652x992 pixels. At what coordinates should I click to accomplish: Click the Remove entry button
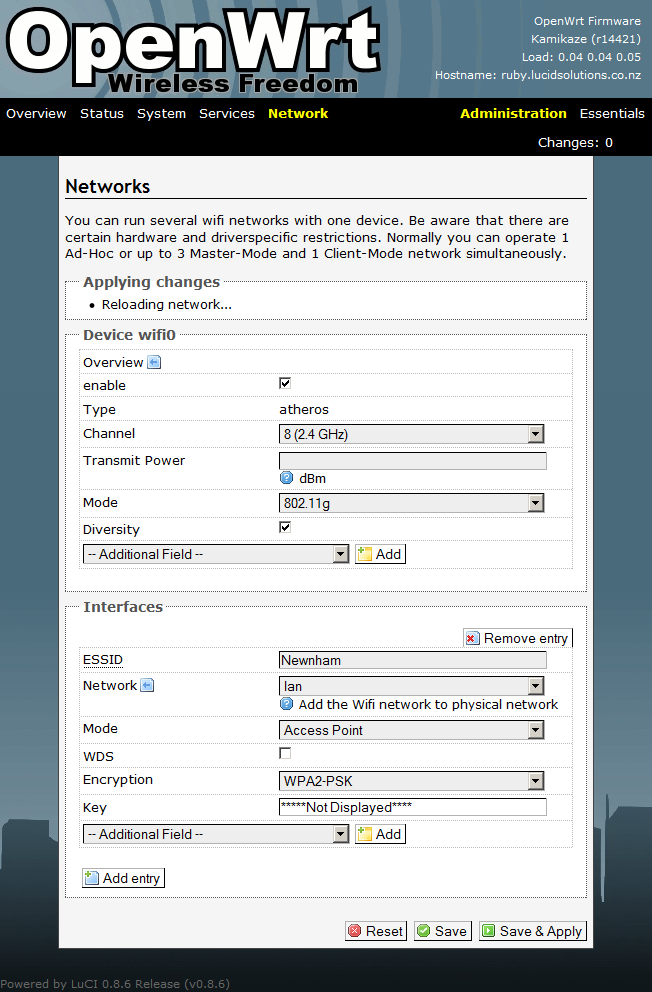pos(517,638)
